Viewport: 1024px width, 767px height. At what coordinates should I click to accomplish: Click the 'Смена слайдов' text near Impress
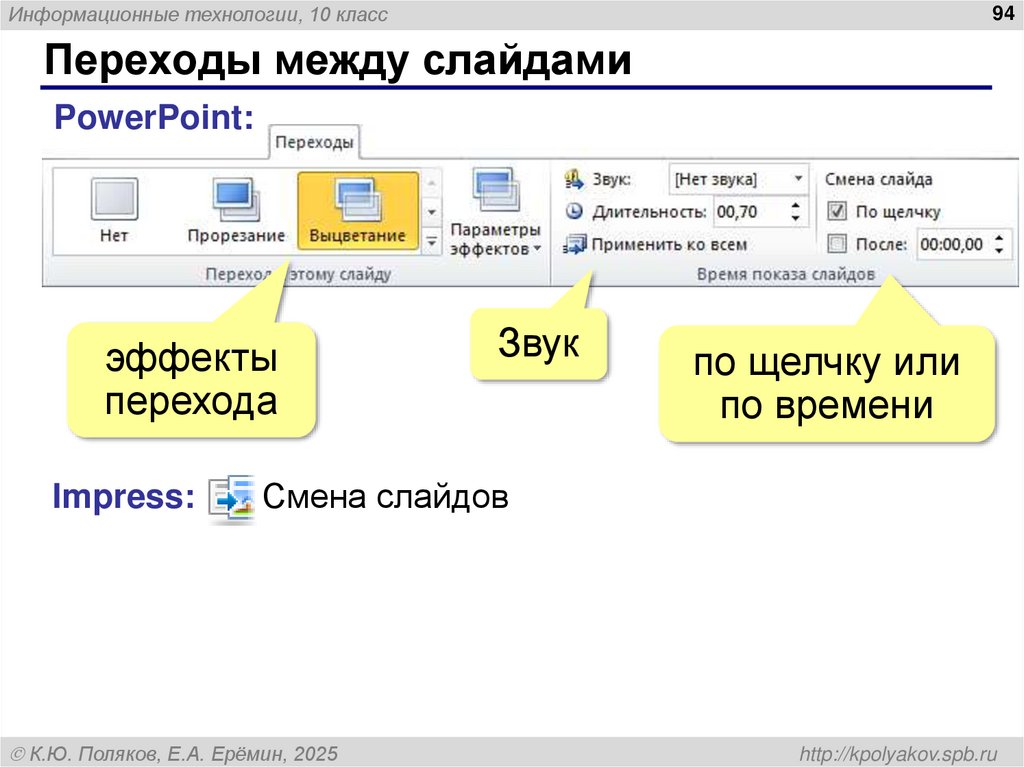click(x=385, y=497)
